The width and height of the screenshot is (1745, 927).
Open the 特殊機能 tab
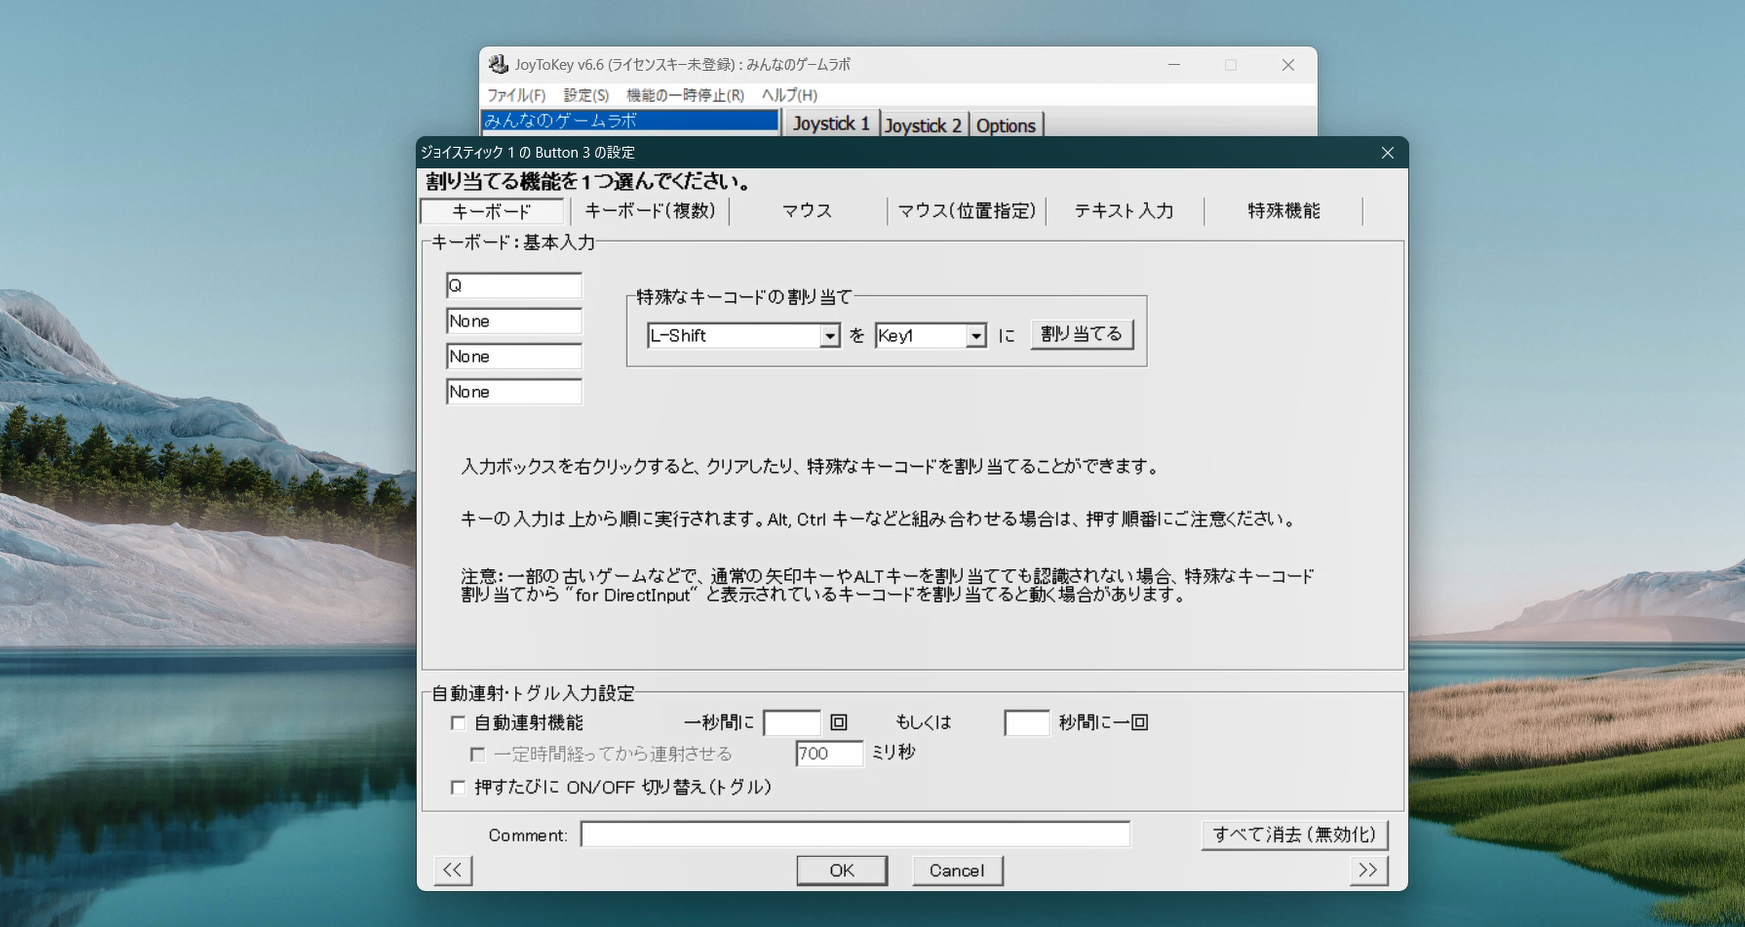(x=1284, y=211)
